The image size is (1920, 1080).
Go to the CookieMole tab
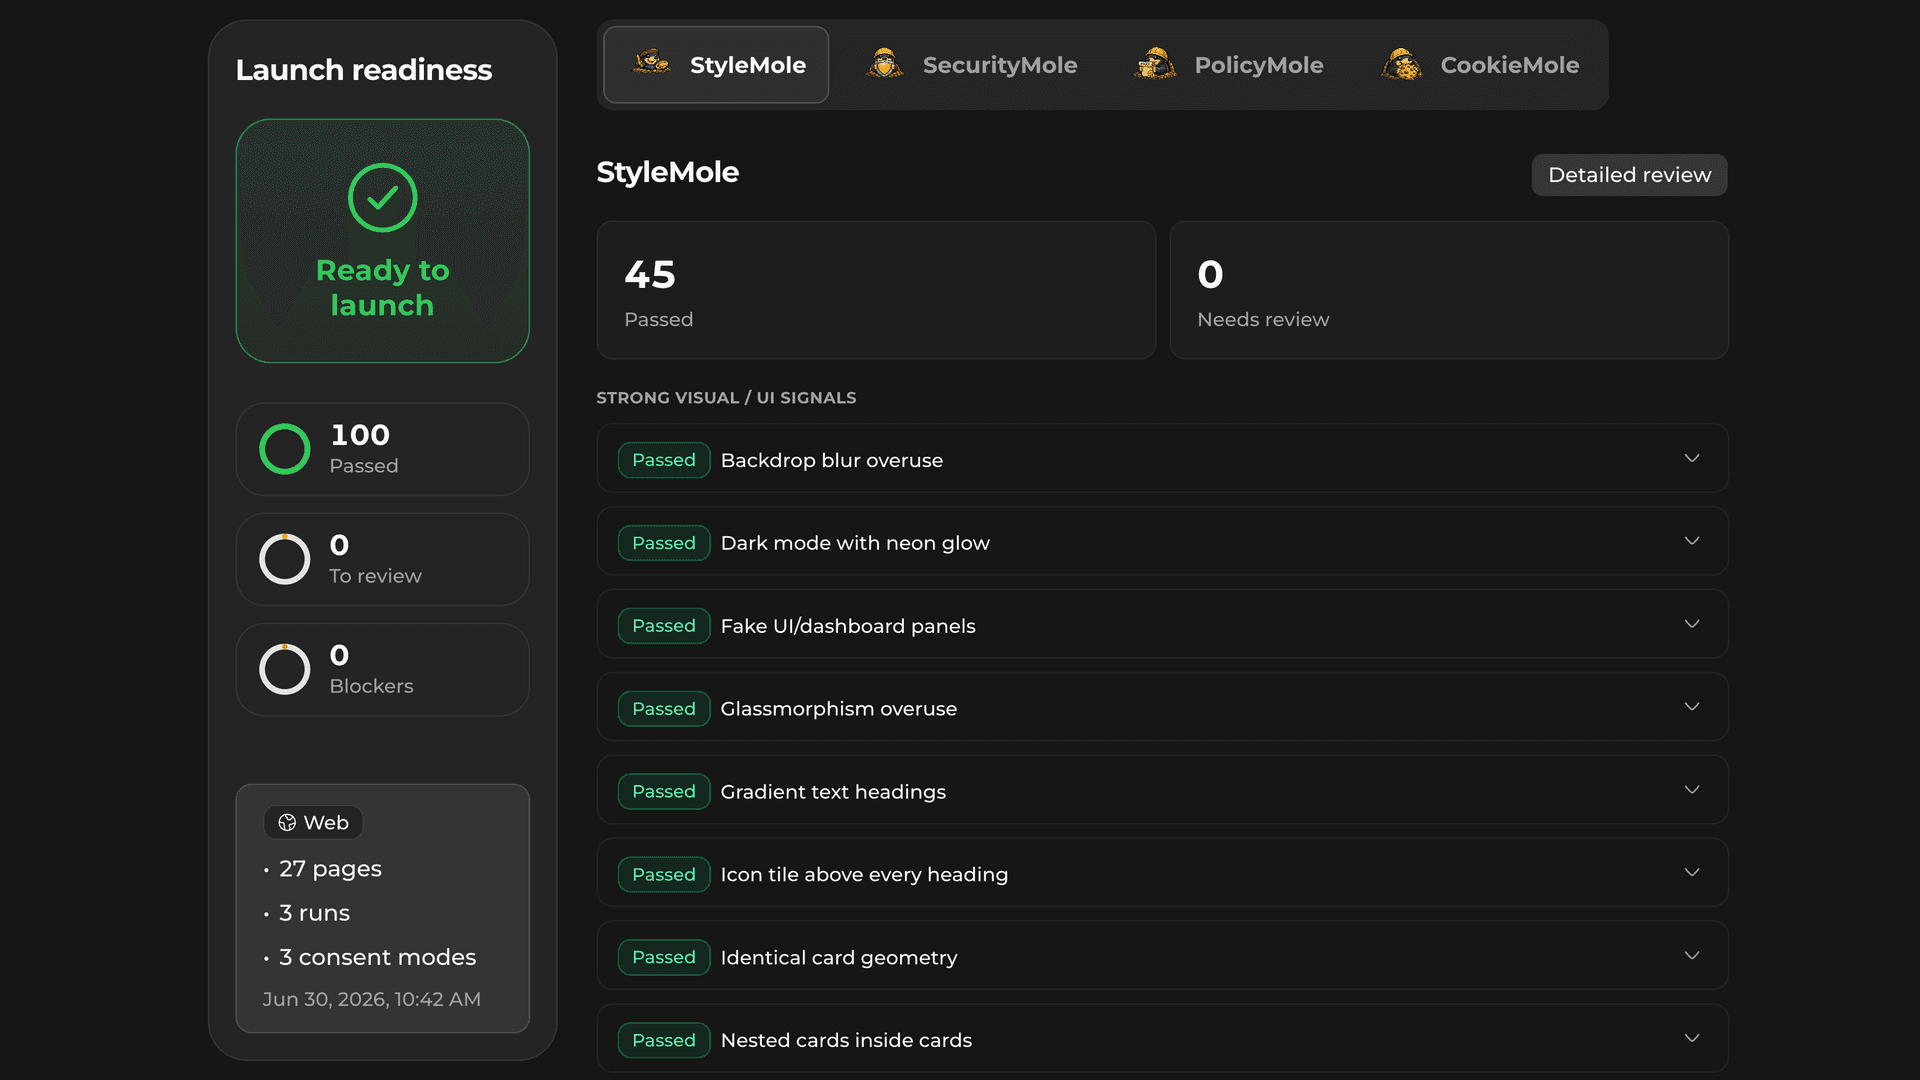pos(1481,65)
